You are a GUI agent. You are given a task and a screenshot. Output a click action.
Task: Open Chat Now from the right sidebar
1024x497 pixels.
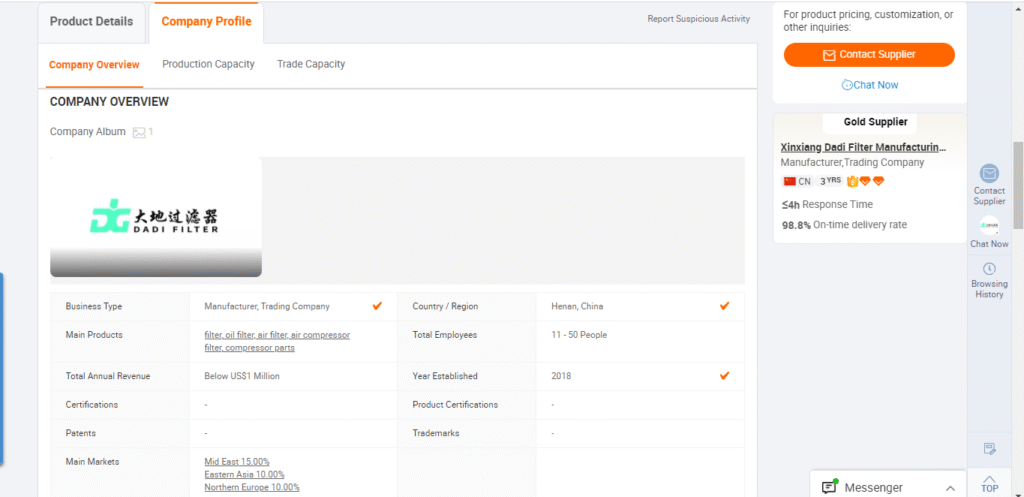989,226
